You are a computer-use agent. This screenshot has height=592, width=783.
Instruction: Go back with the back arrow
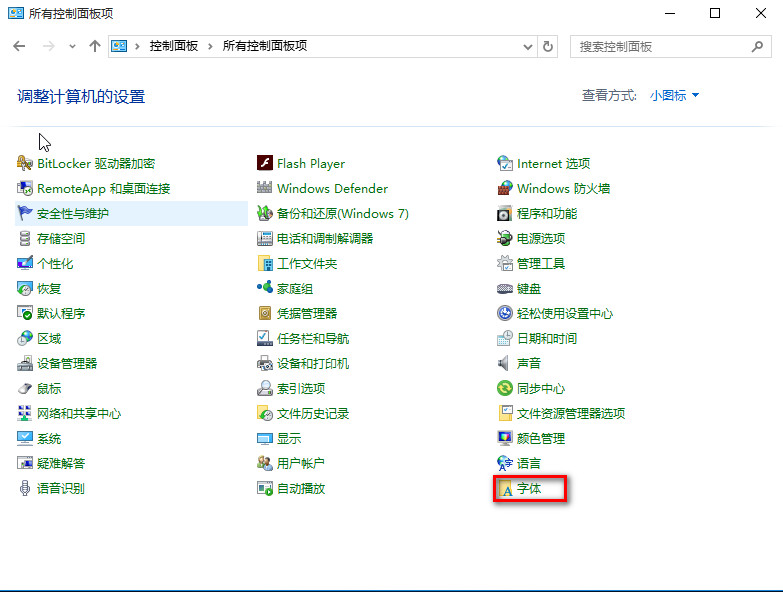tap(19, 46)
